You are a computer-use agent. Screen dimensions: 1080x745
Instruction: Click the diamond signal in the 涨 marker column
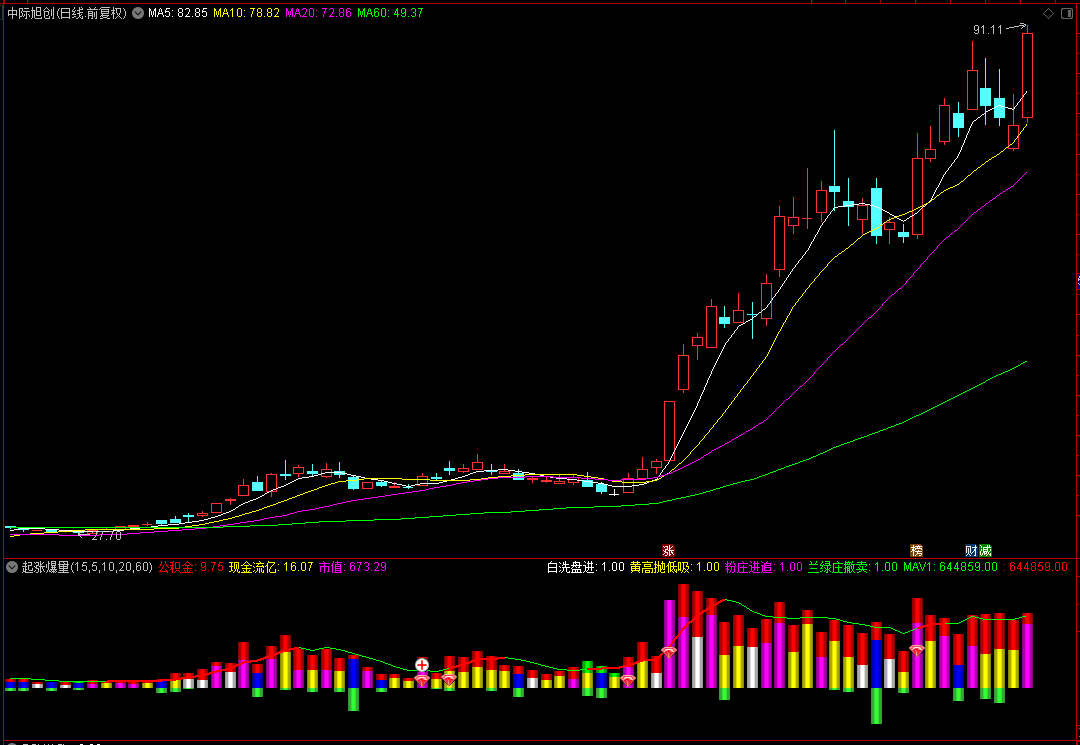pyautogui.click(x=669, y=651)
